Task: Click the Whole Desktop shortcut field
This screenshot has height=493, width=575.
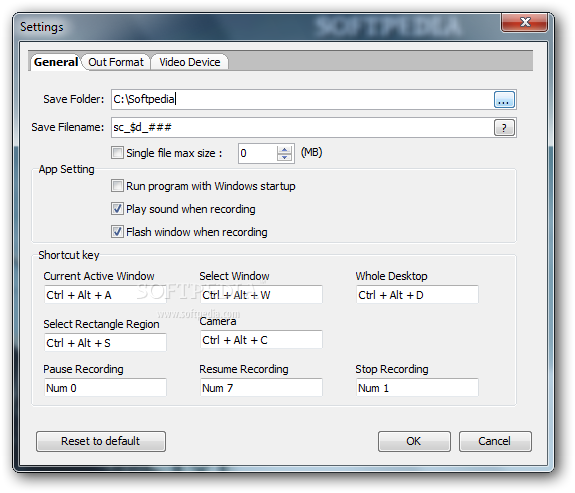Action: coord(417,295)
